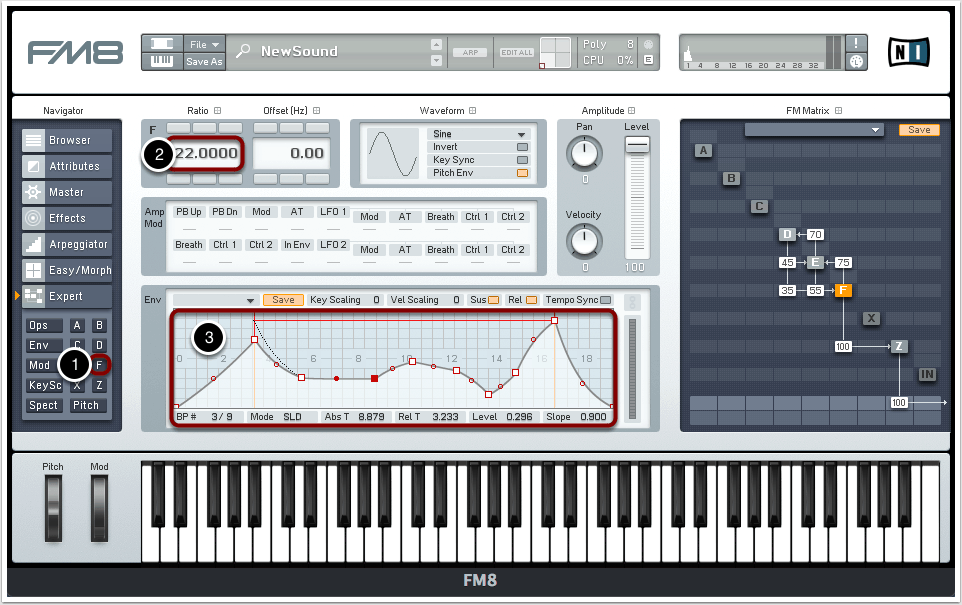Click the magnifier icon beside NewSound
Image resolution: width=962 pixels, height=605 pixels.
243,52
